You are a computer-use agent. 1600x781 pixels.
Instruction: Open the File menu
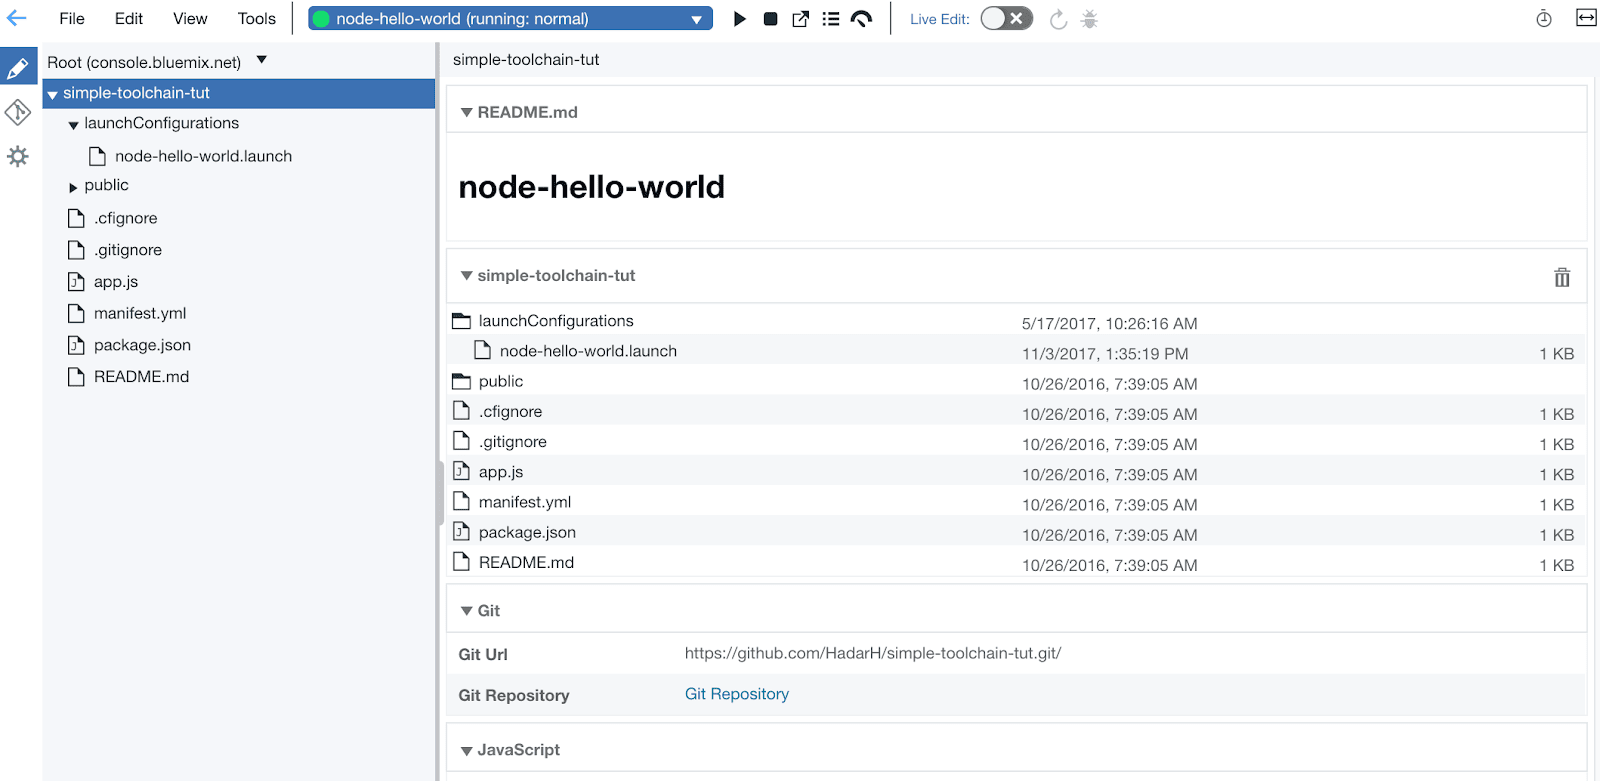[72, 19]
